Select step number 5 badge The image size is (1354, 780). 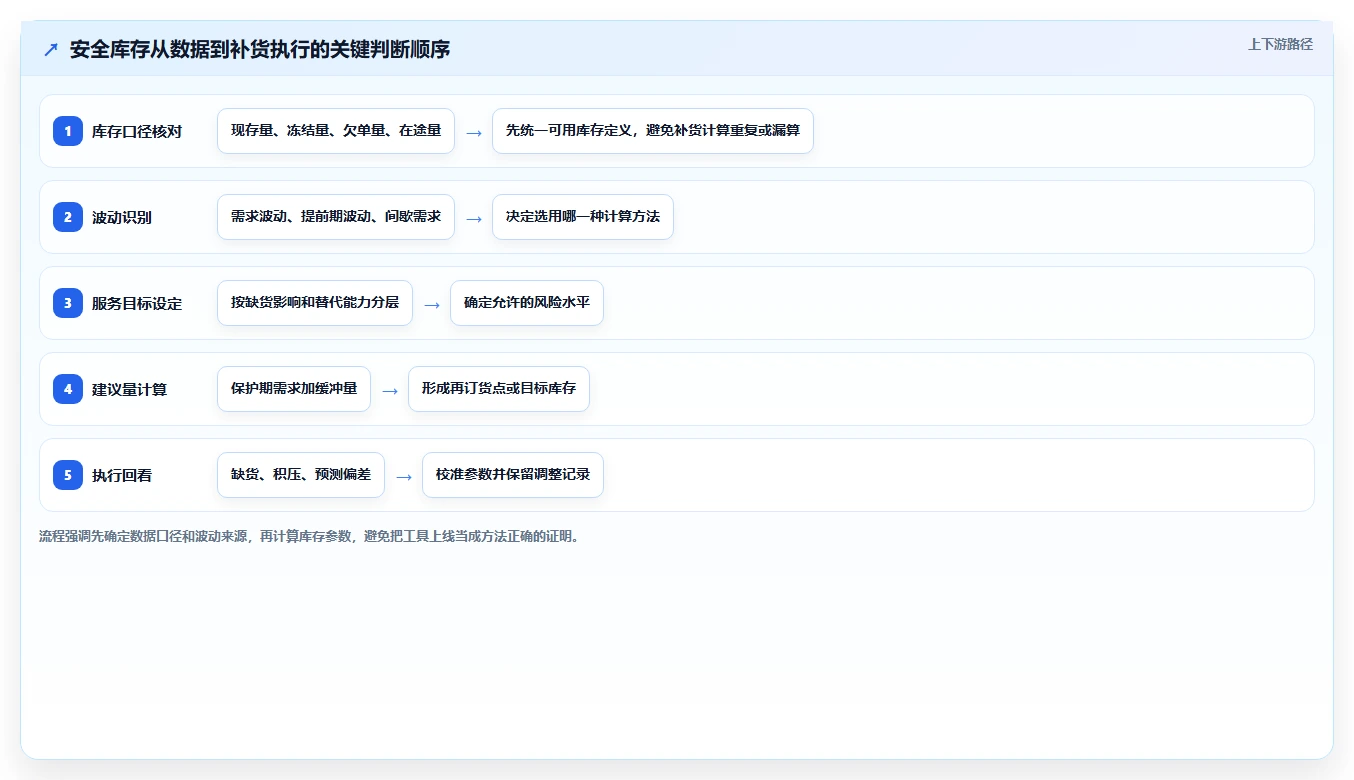68,474
